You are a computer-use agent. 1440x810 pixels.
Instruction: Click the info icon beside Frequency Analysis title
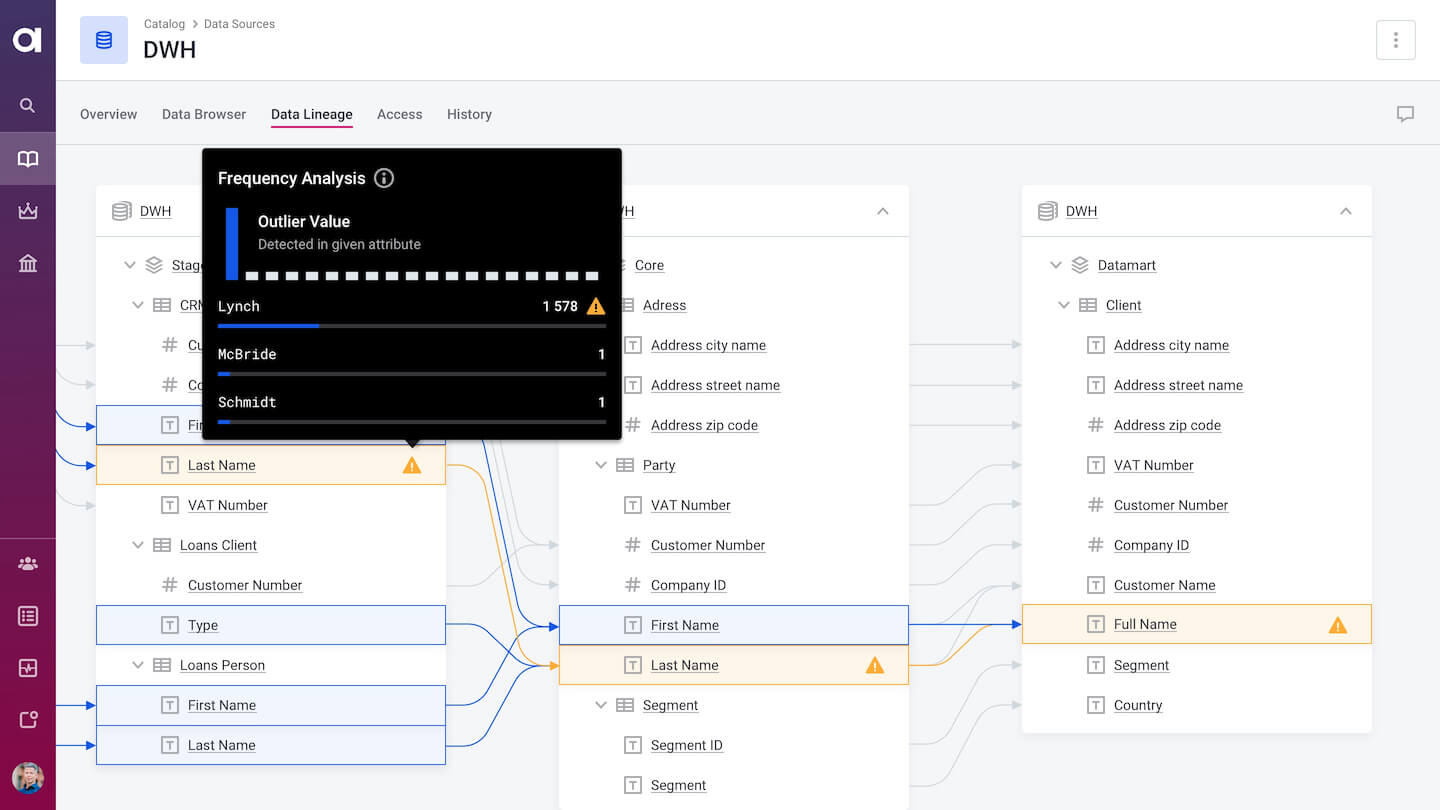[383, 178]
